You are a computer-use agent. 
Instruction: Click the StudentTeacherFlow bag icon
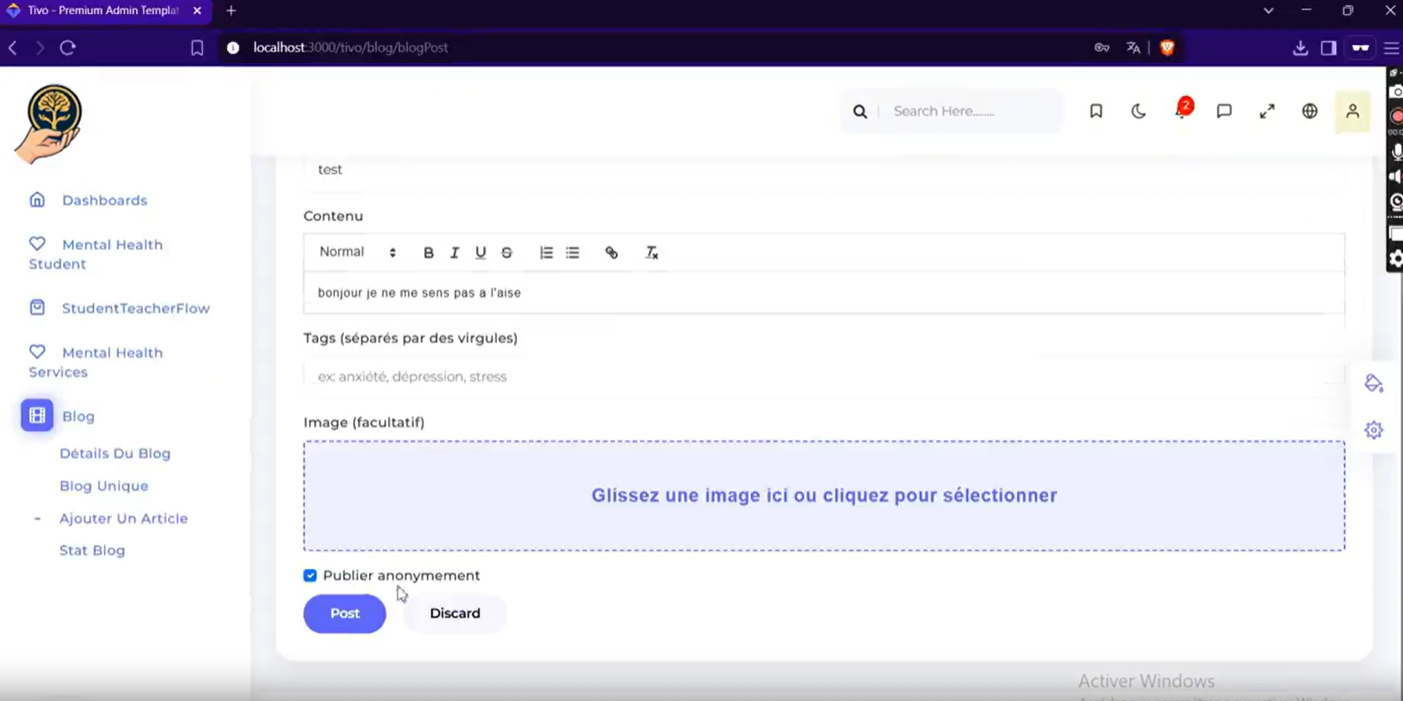coord(37,307)
